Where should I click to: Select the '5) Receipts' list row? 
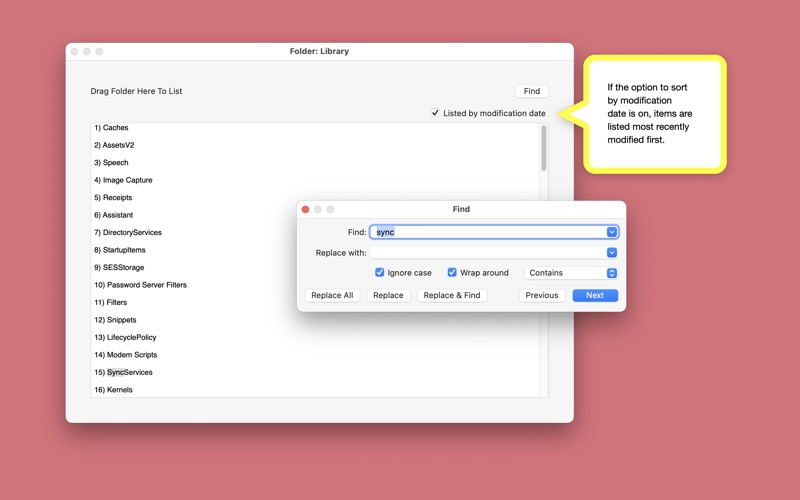315,197
